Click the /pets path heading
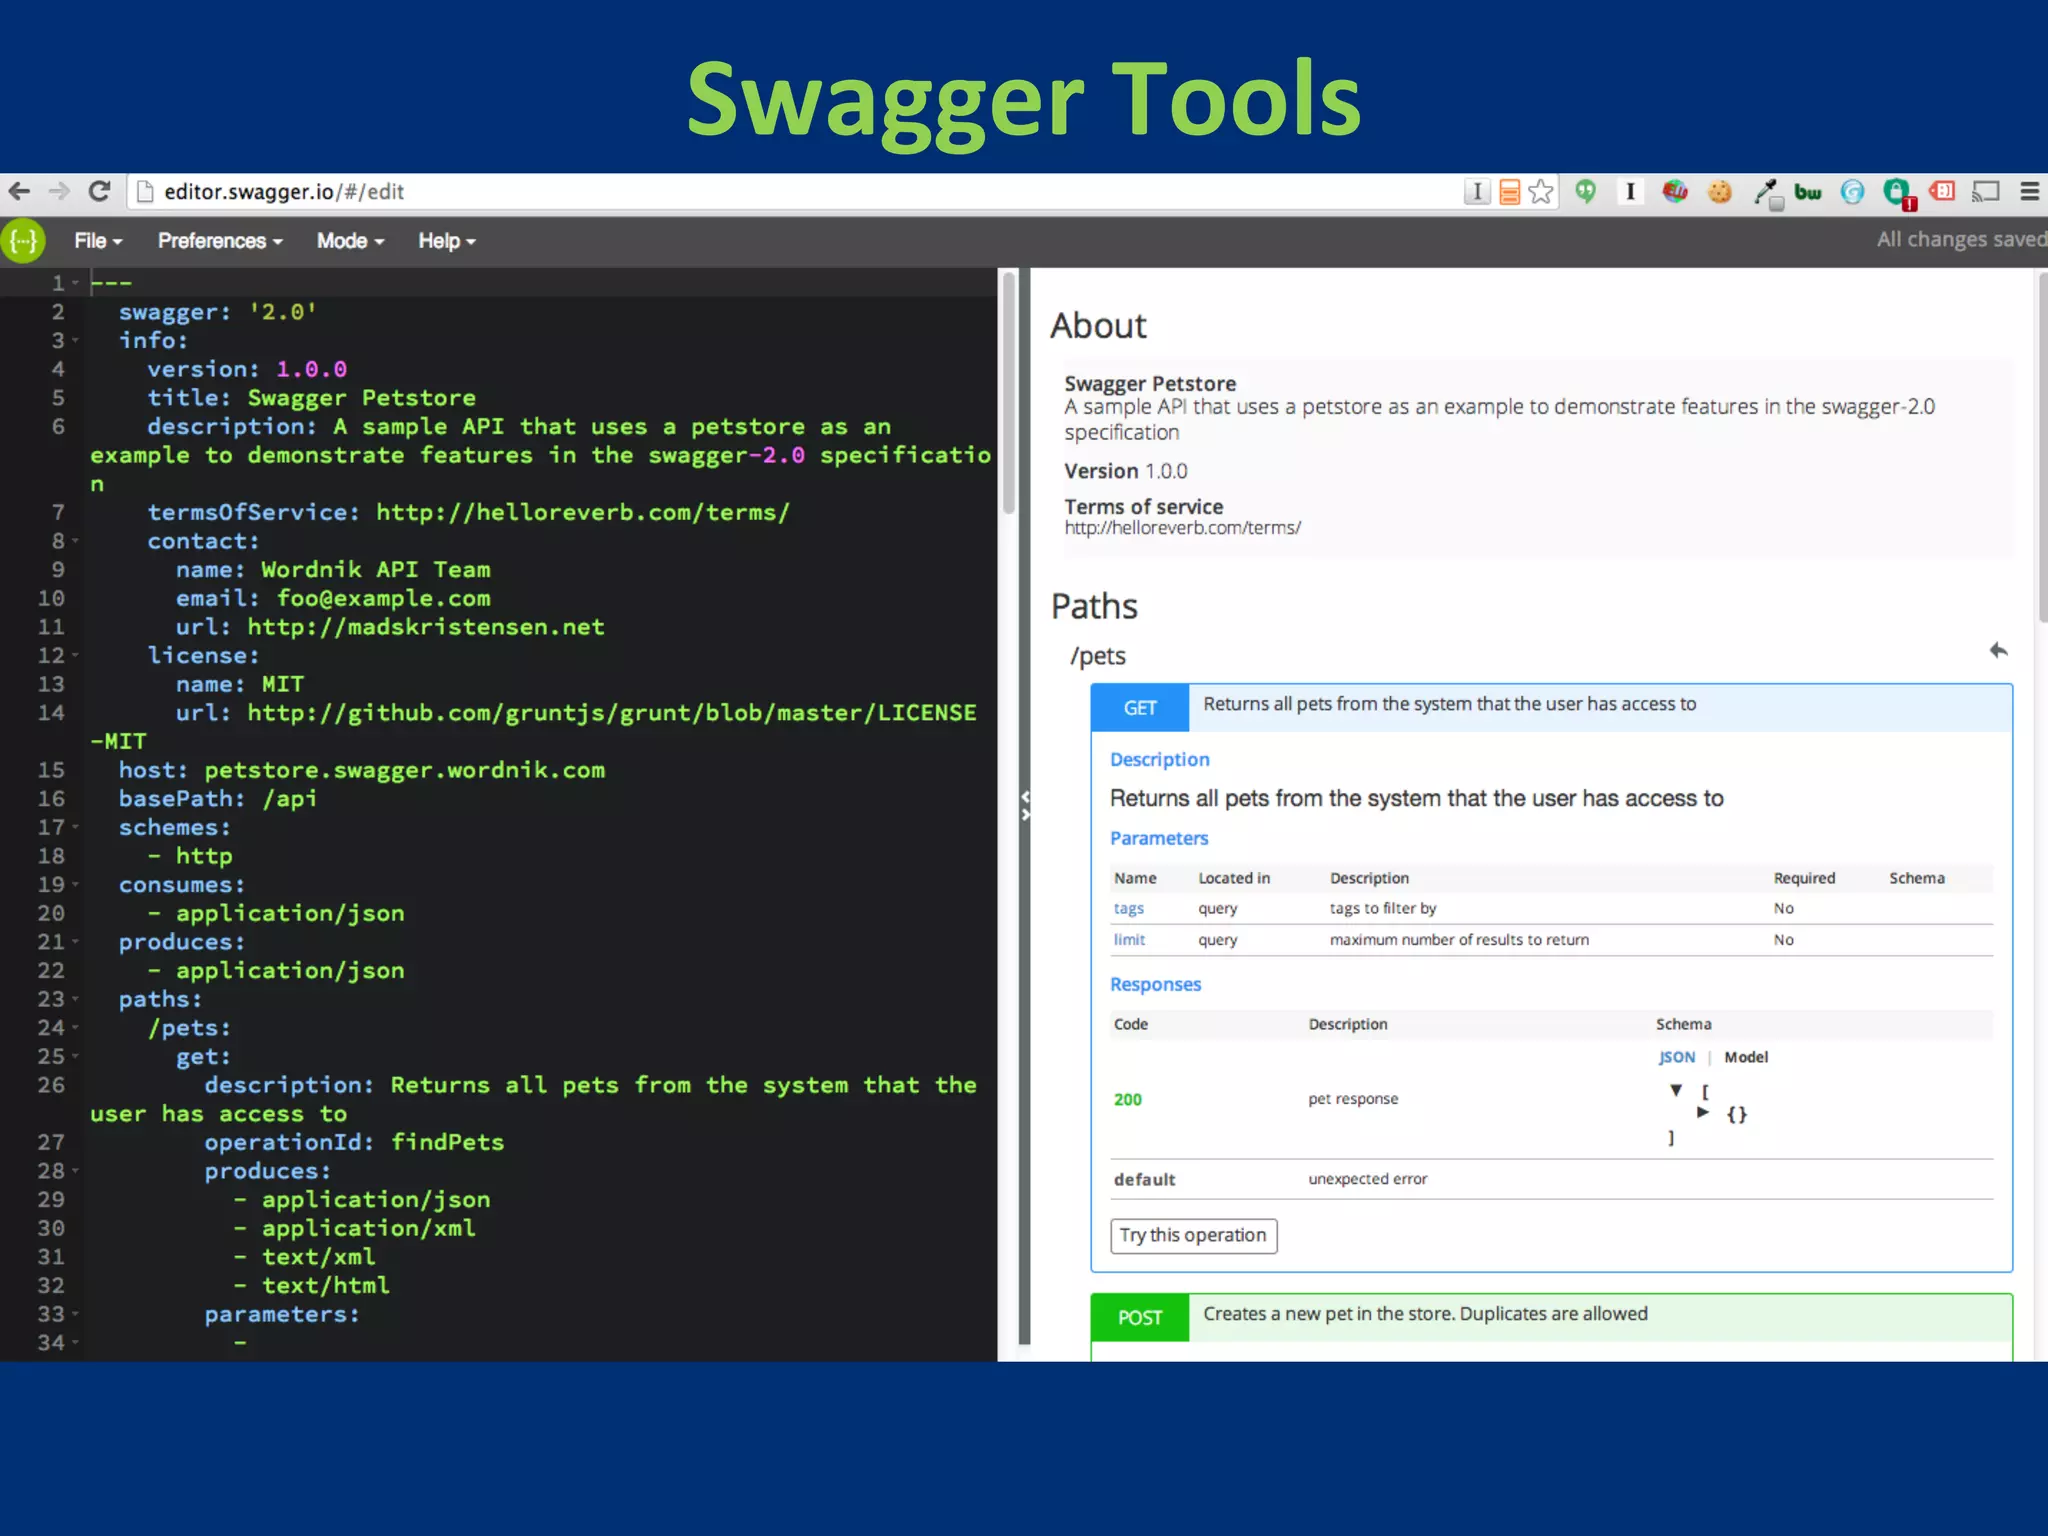 (x=1098, y=656)
